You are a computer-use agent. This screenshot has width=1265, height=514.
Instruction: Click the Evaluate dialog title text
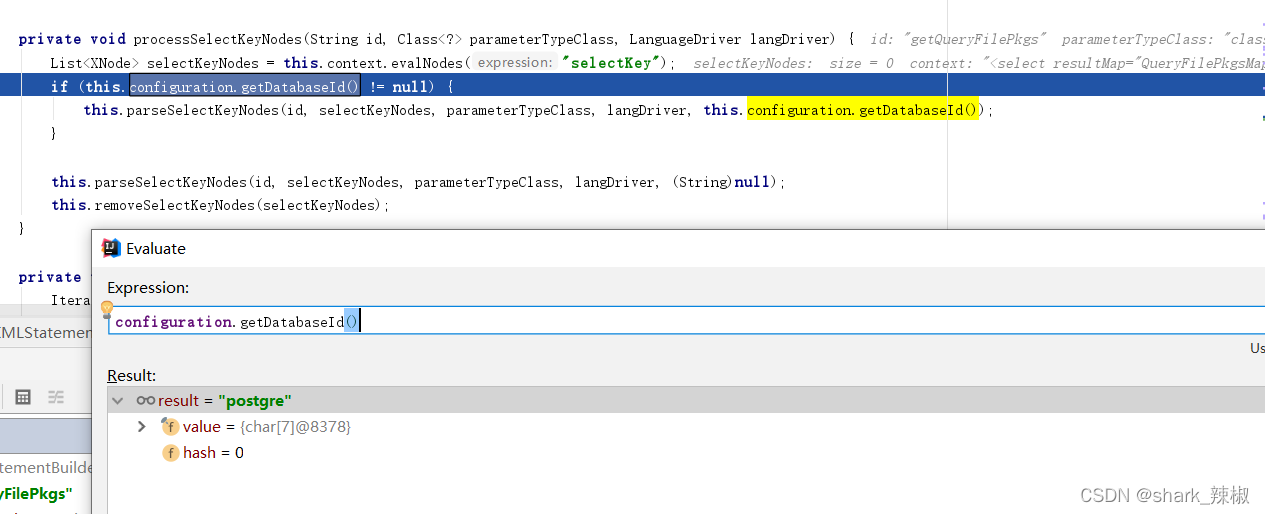(156, 249)
